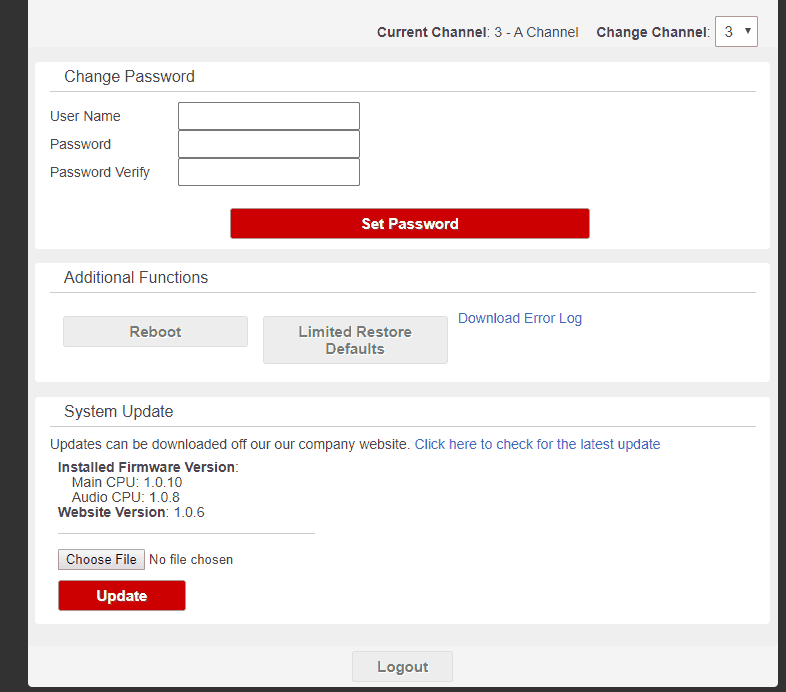The height and width of the screenshot is (692, 786).
Task: Click the User Name input field
Action: (268, 116)
